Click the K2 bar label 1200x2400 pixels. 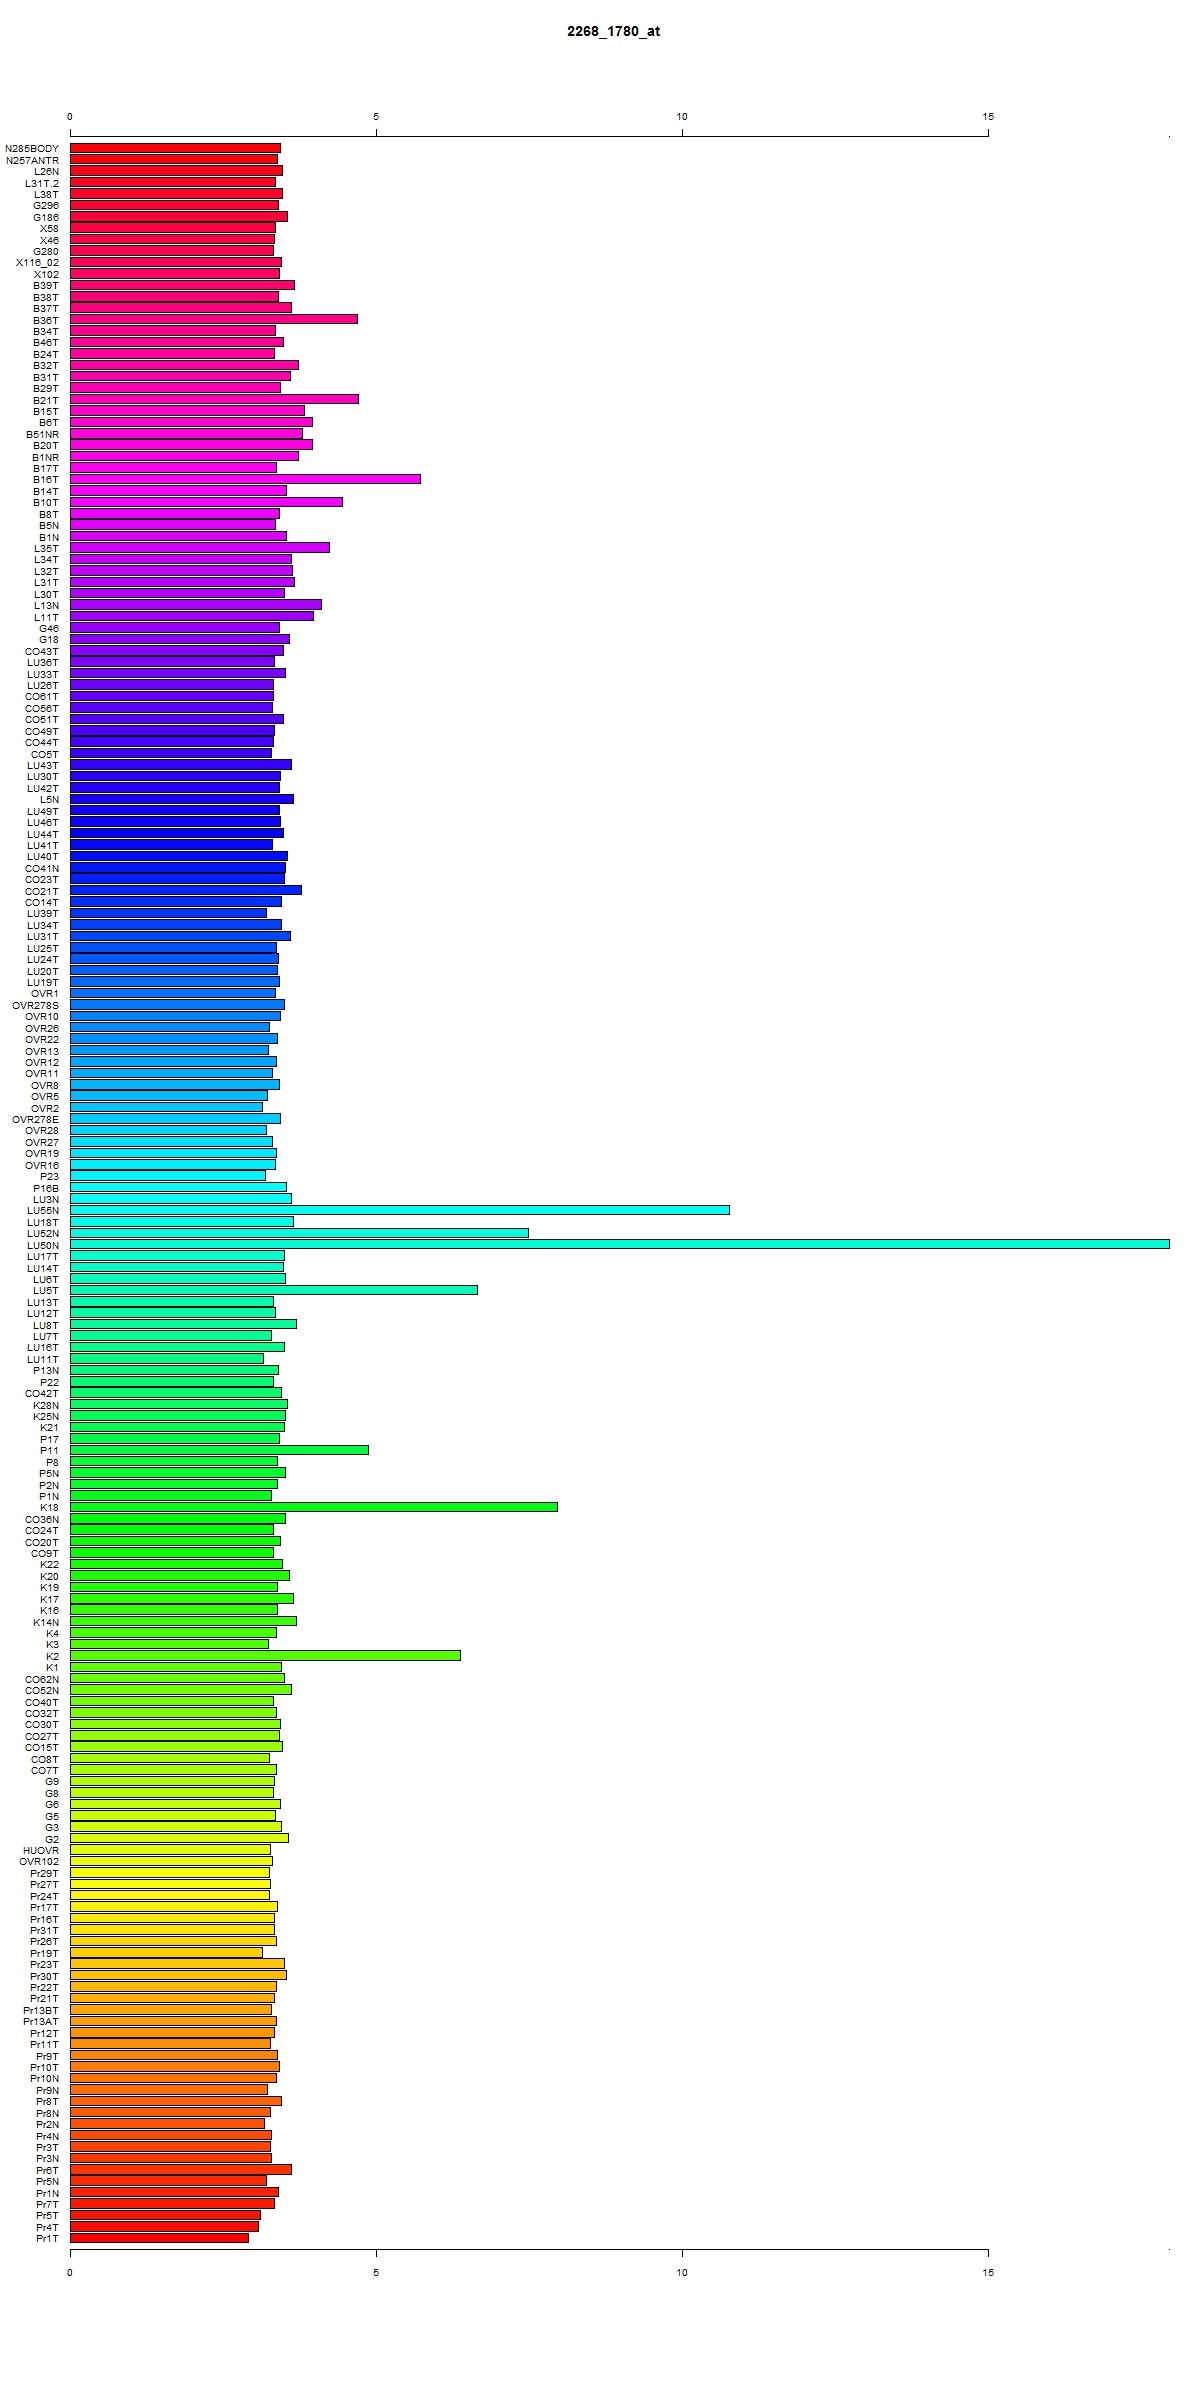(x=52, y=1657)
